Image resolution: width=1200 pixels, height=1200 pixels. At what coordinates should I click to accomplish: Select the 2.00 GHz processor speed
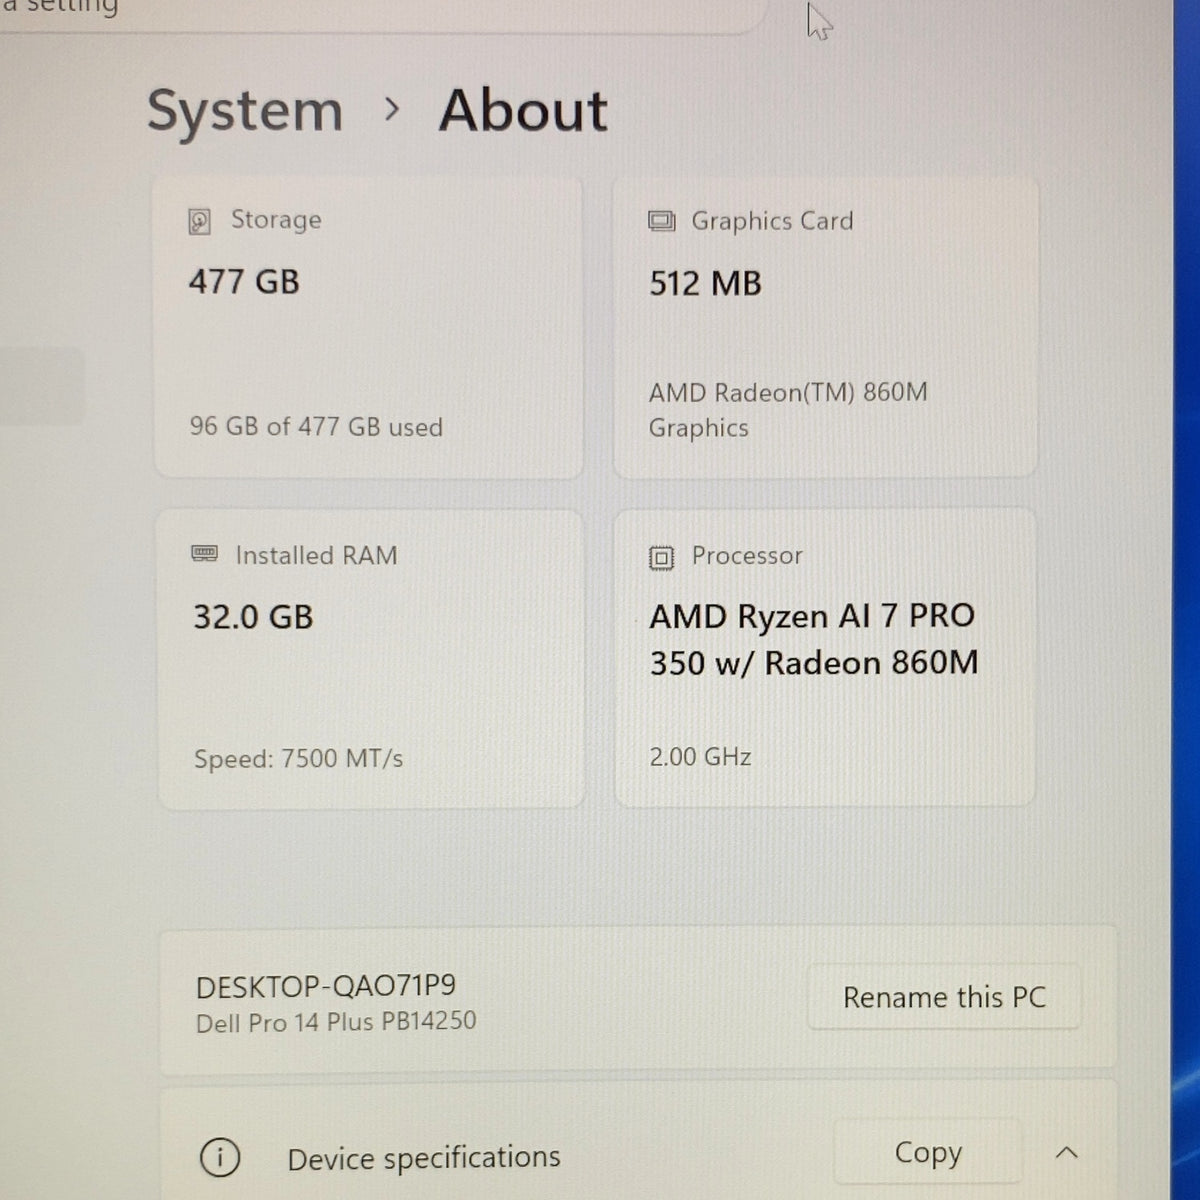pyautogui.click(x=700, y=757)
